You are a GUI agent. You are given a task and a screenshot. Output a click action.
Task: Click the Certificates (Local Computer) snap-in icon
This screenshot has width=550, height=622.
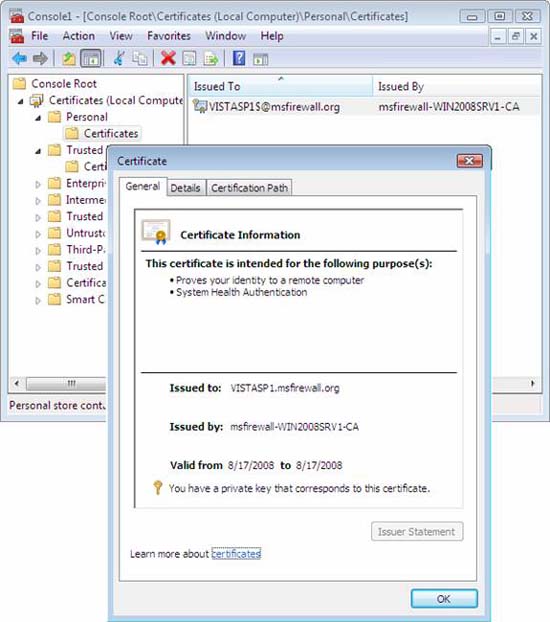tap(37, 101)
